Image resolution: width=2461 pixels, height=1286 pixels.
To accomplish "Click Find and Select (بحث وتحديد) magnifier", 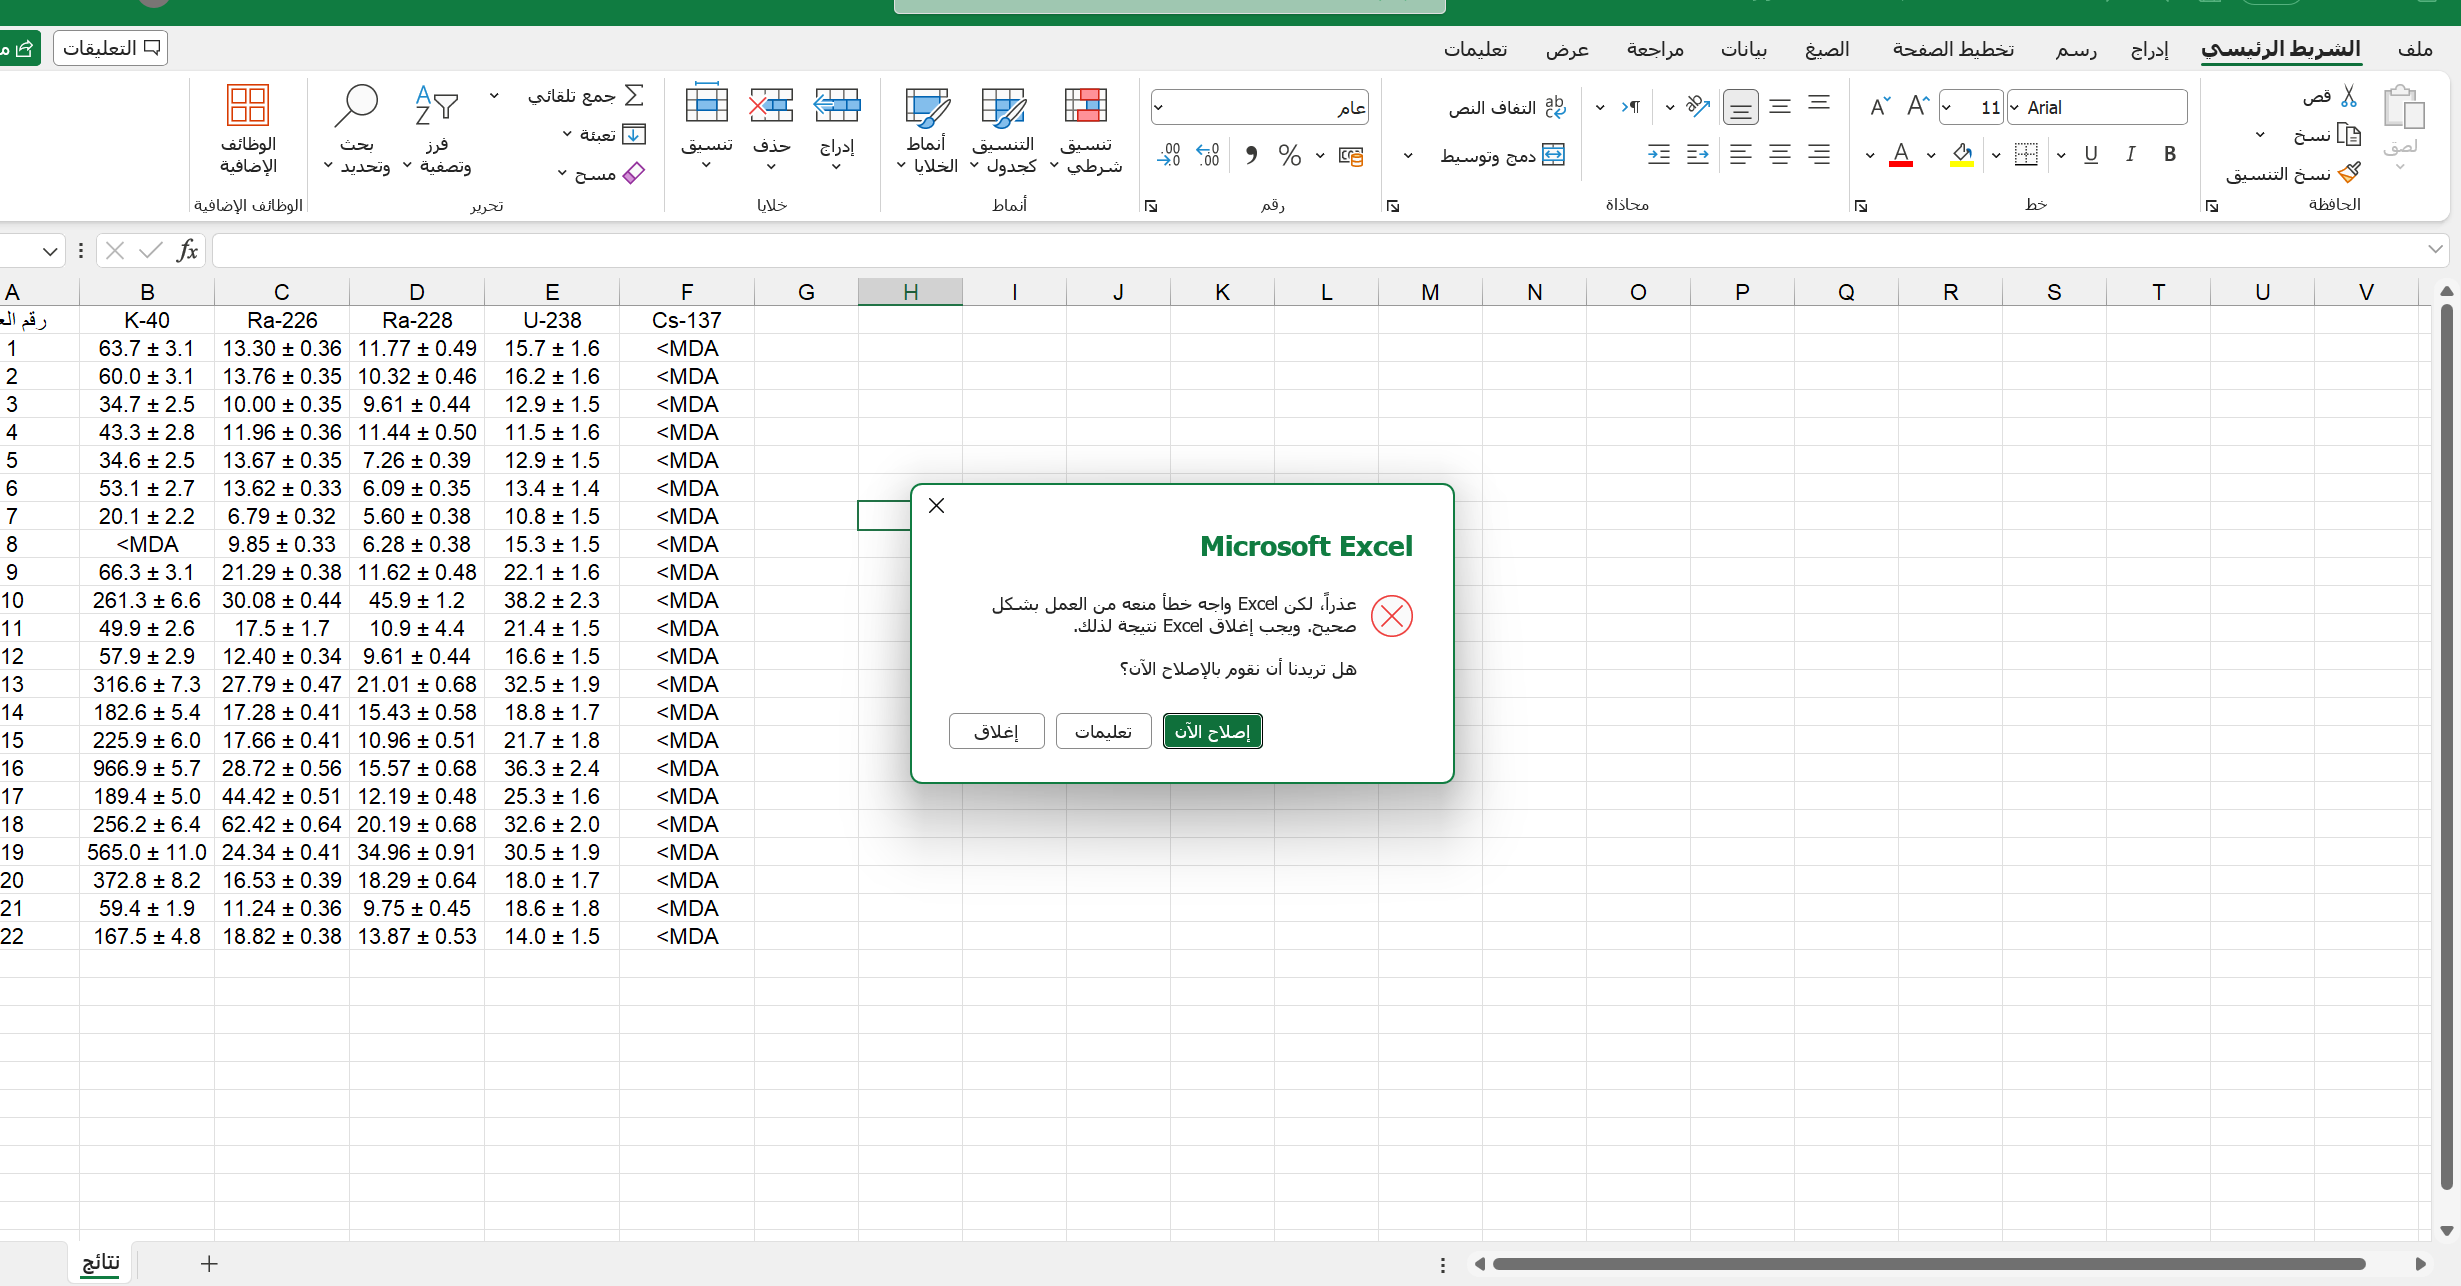I will [357, 104].
